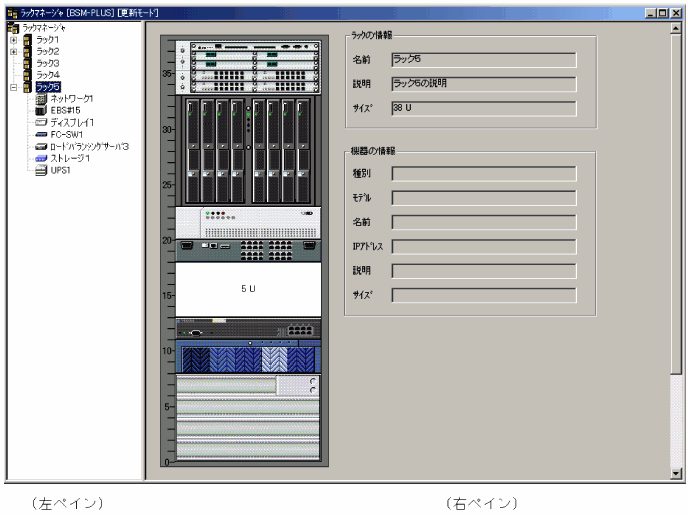Click the switch icon beside FC-SW1
This screenshot has width=688, height=515.
coord(40,133)
